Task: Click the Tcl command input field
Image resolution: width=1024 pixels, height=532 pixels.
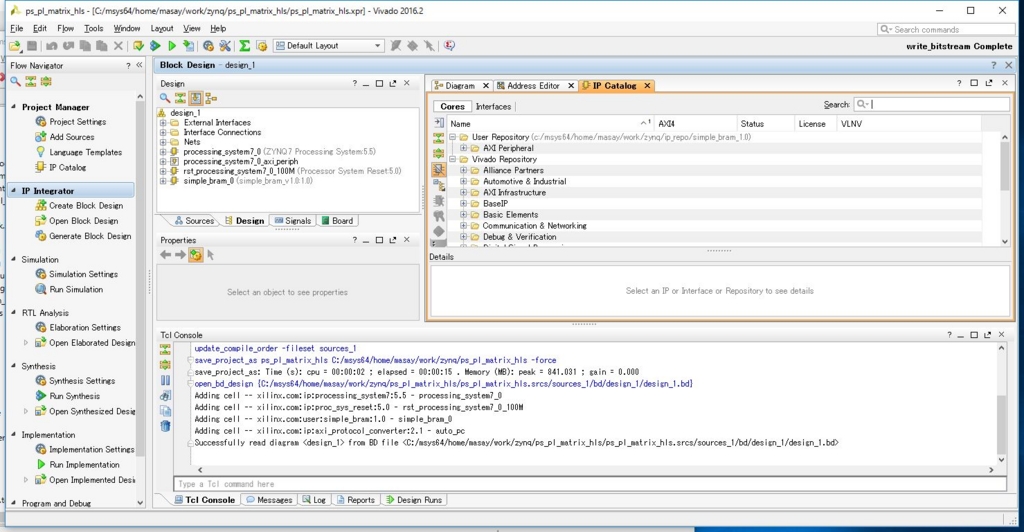Action: tap(590, 484)
